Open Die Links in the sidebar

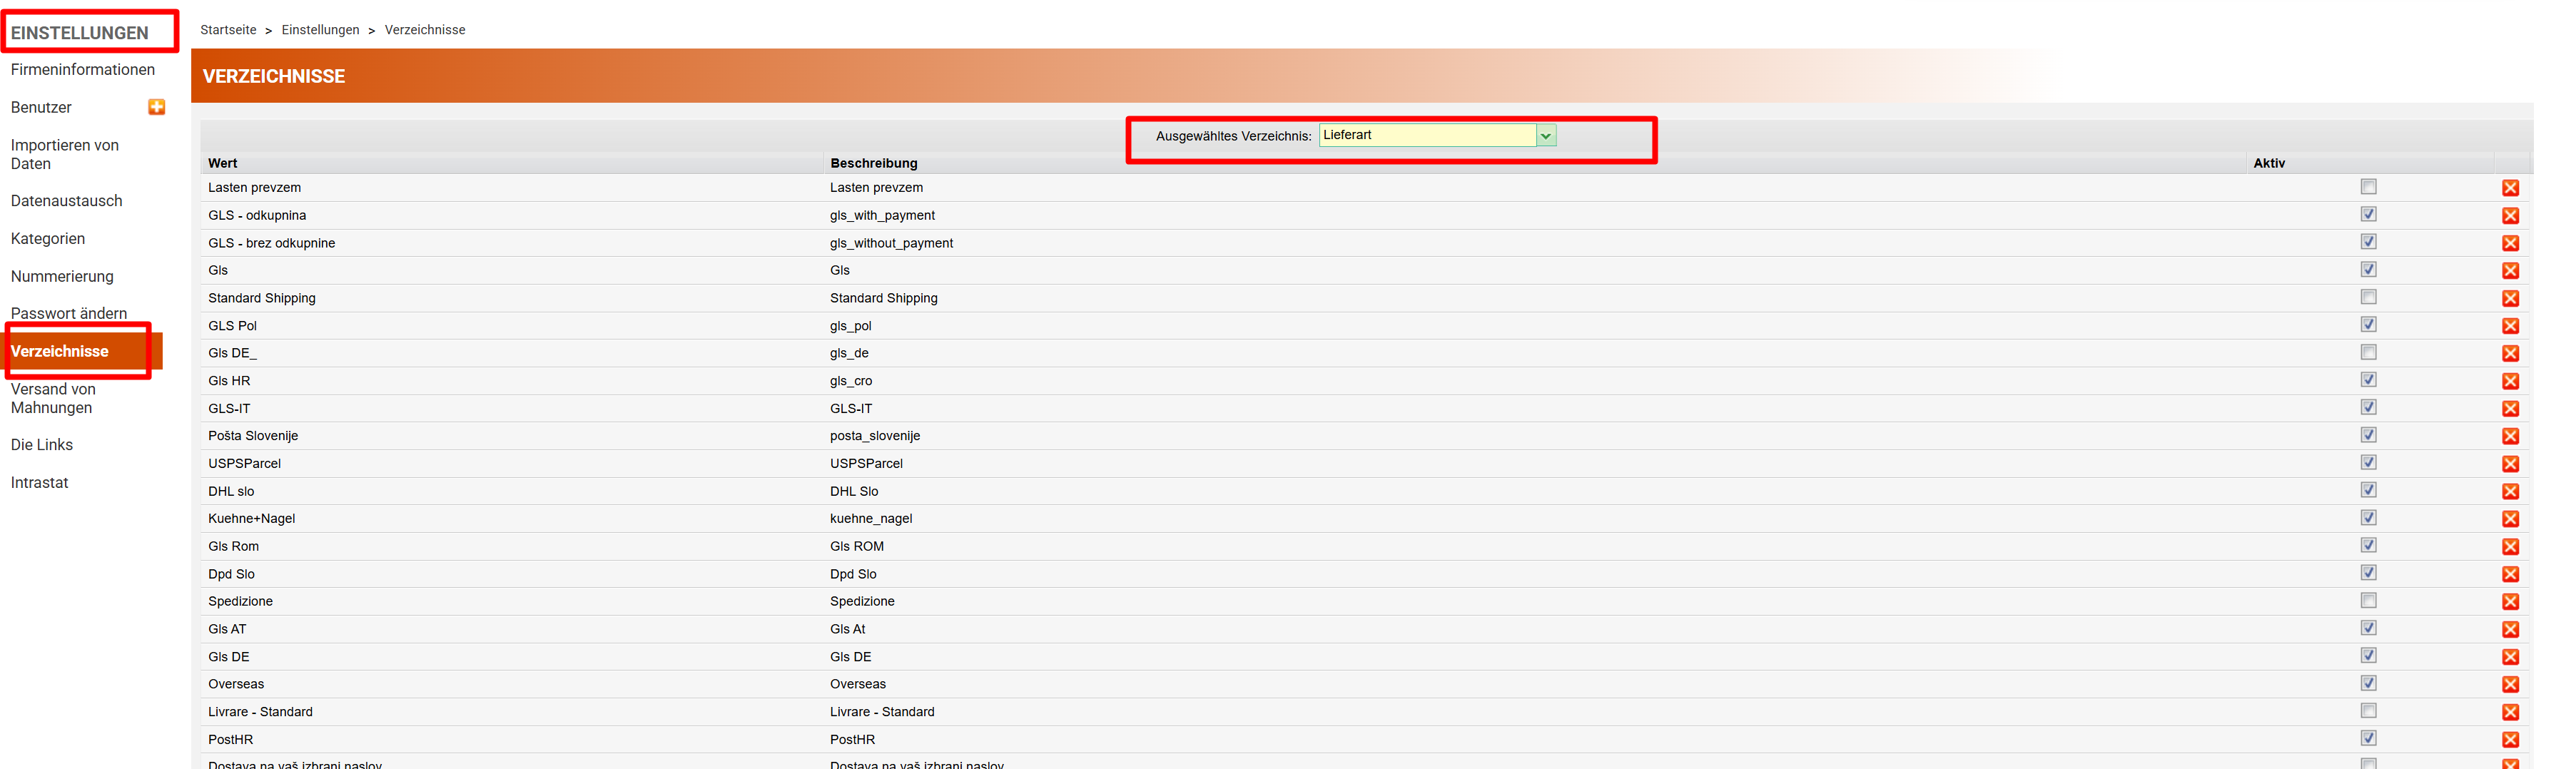[x=42, y=445]
